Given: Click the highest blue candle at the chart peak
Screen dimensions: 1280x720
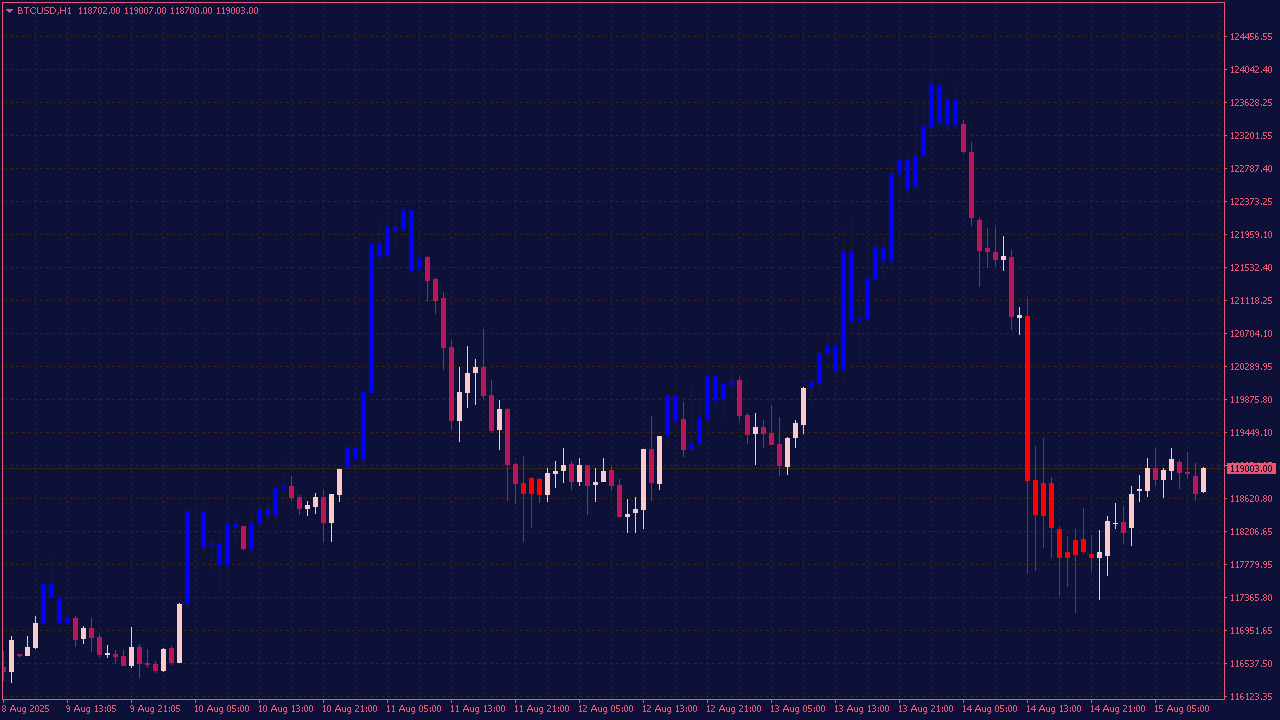Looking at the screenshot, I should pos(931,105).
